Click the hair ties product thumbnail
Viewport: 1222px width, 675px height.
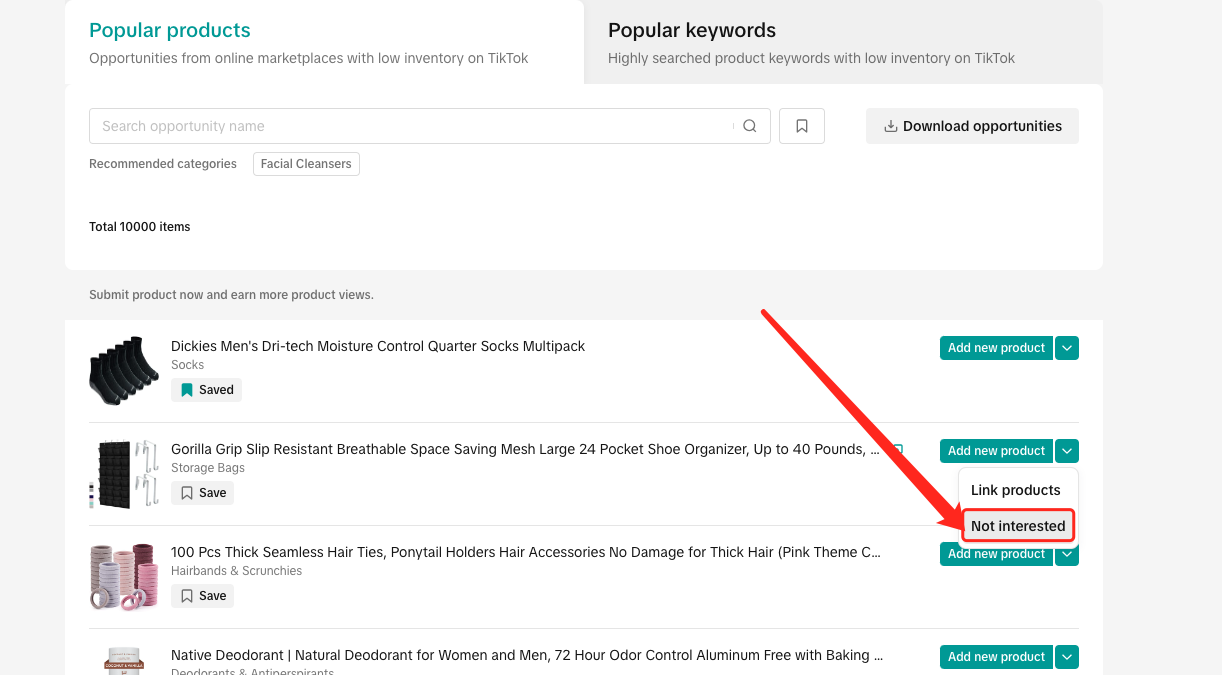pos(124,576)
